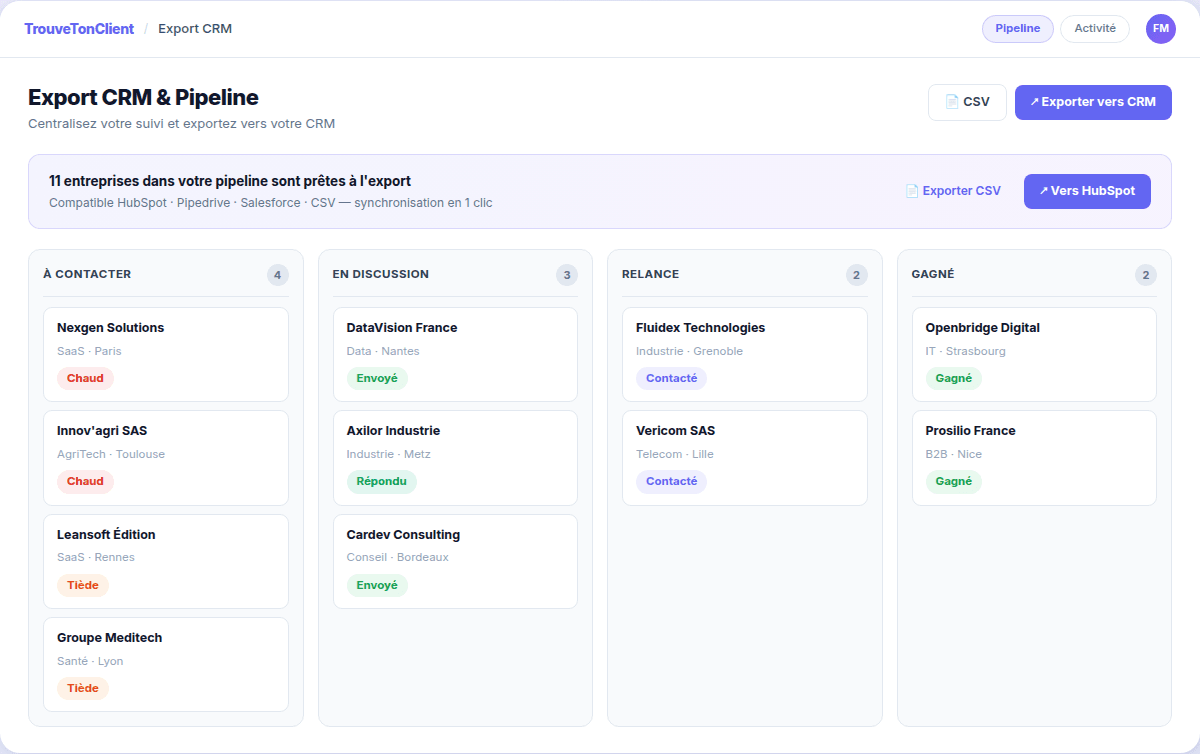Image resolution: width=1200 pixels, height=754 pixels.
Task: Click the EN DISCUSSION column header
Action: 381,274
